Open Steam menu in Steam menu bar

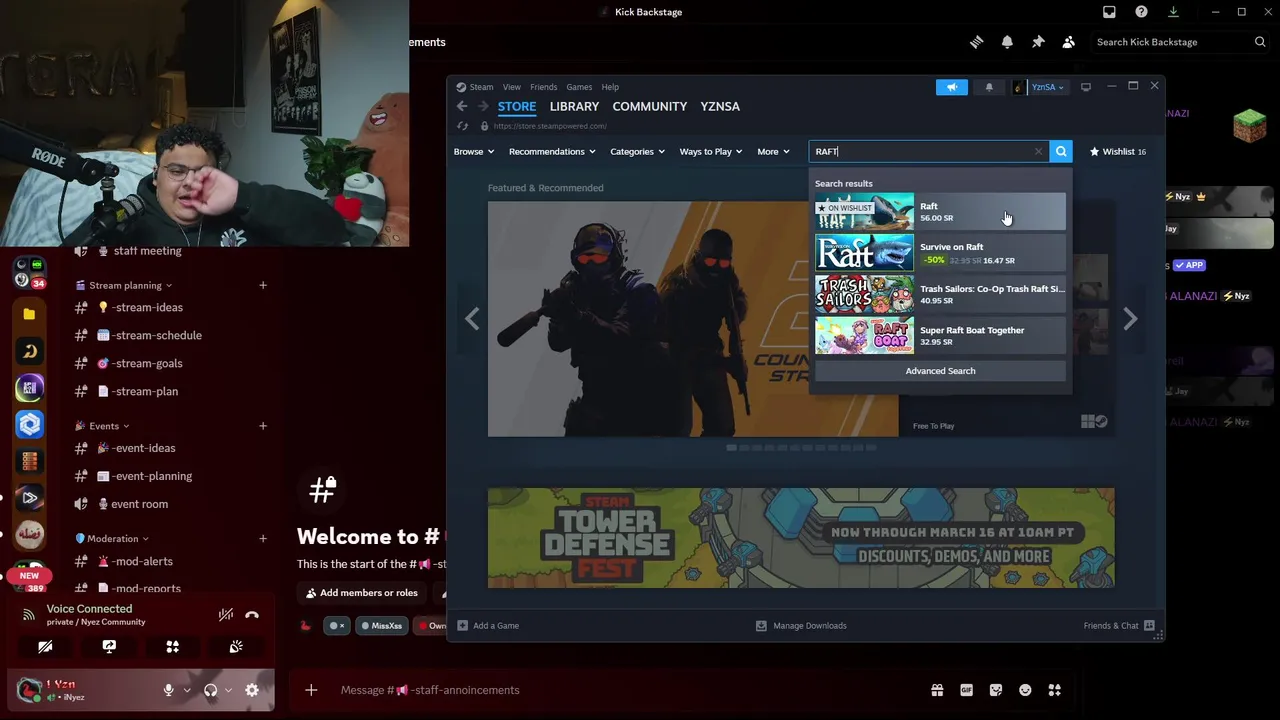click(x=481, y=87)
